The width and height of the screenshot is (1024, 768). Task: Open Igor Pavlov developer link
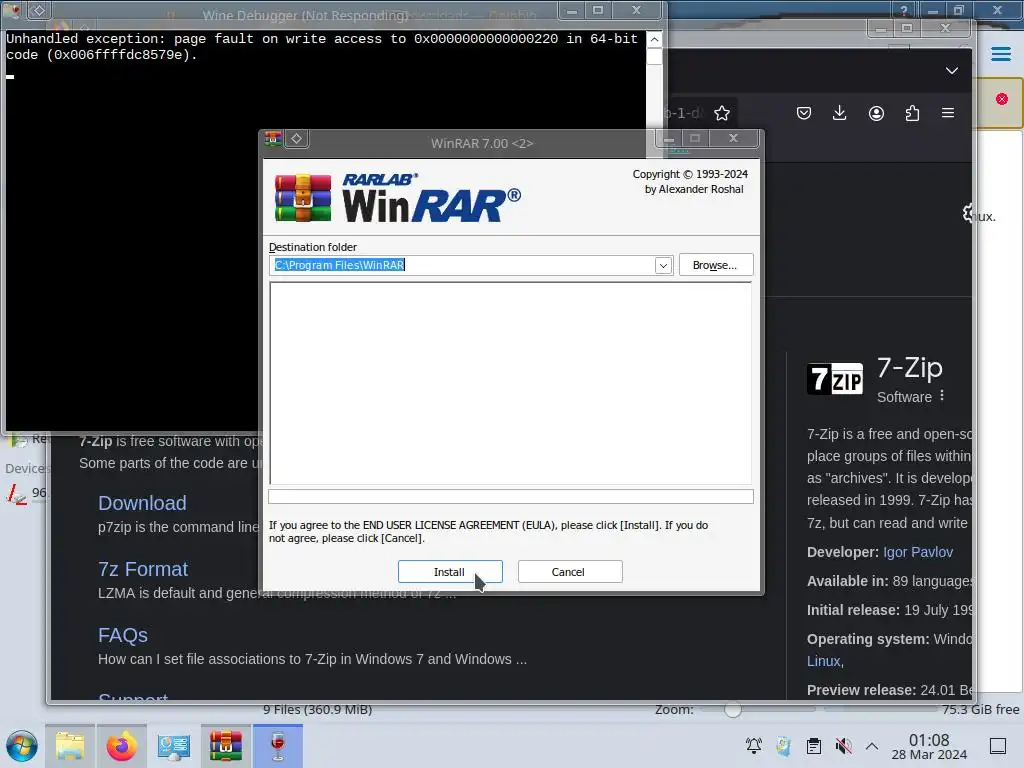pyautogui.click(x=918, y=552)
